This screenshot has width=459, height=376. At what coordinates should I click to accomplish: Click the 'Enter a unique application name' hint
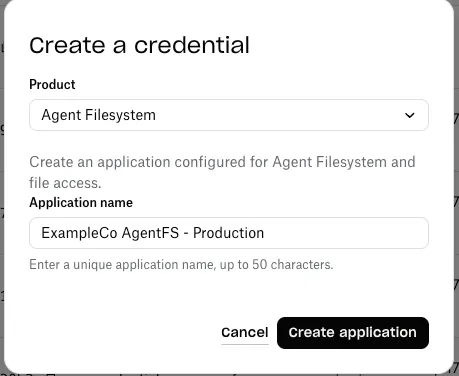point(181,265)
